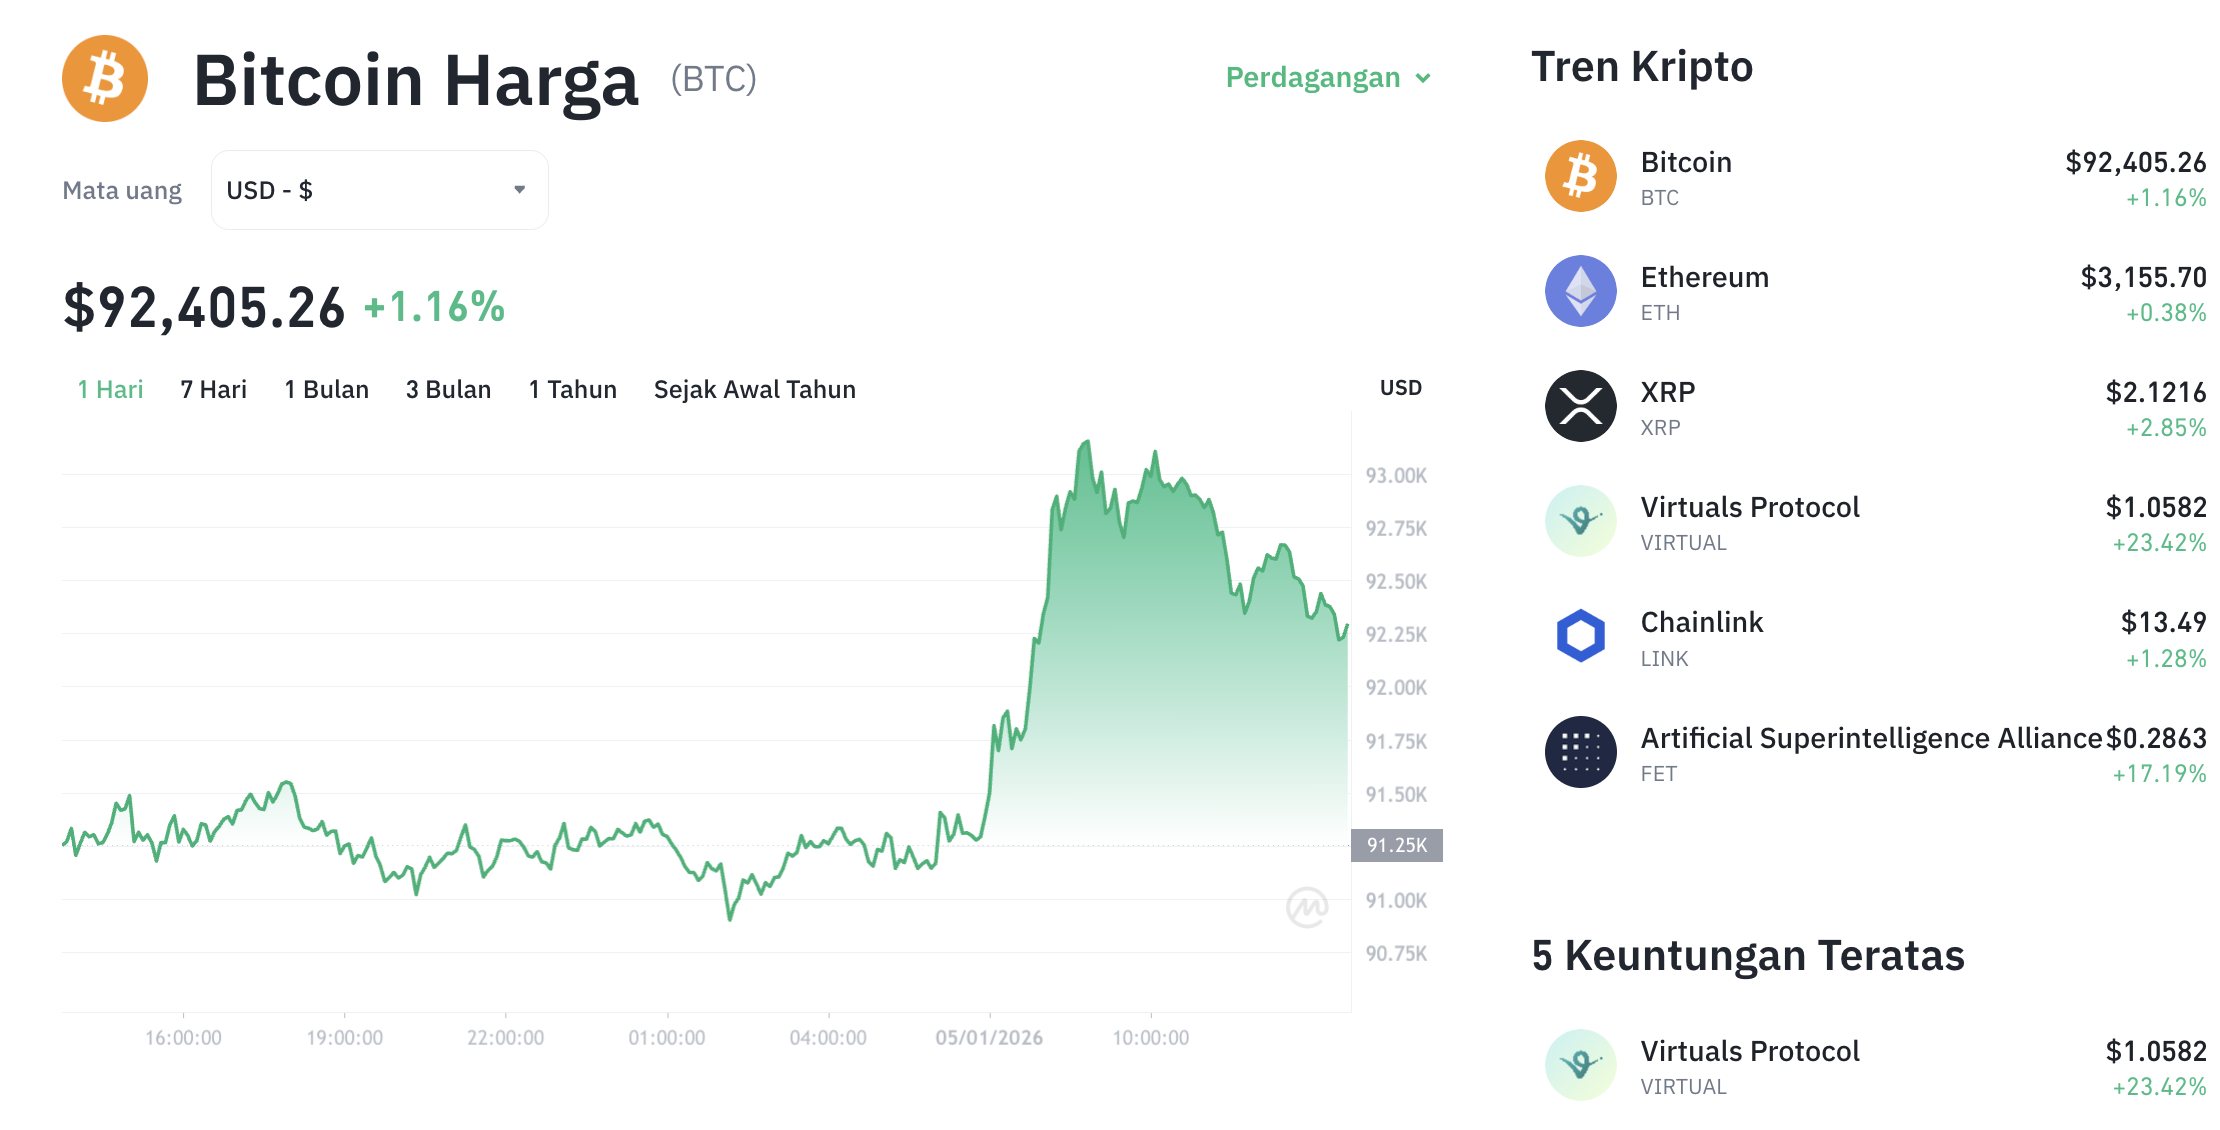This screenshot has height=1130, width=2220.
Task: Click the peak of the green price chart
Action: 1087,440
